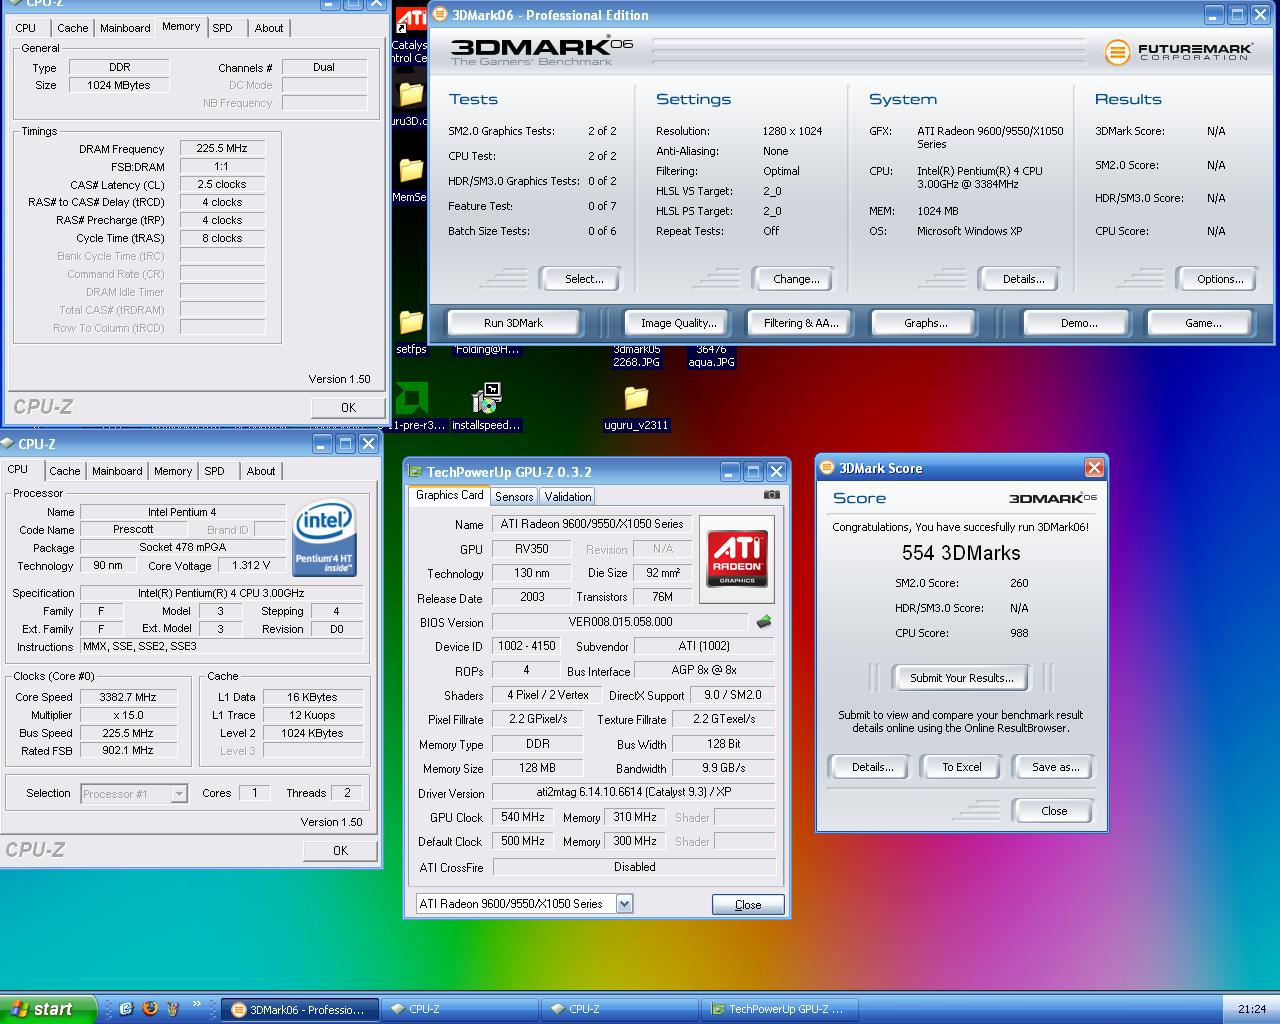Click the Core Speed 3382.7 MHz field

[x=128, y=697]
